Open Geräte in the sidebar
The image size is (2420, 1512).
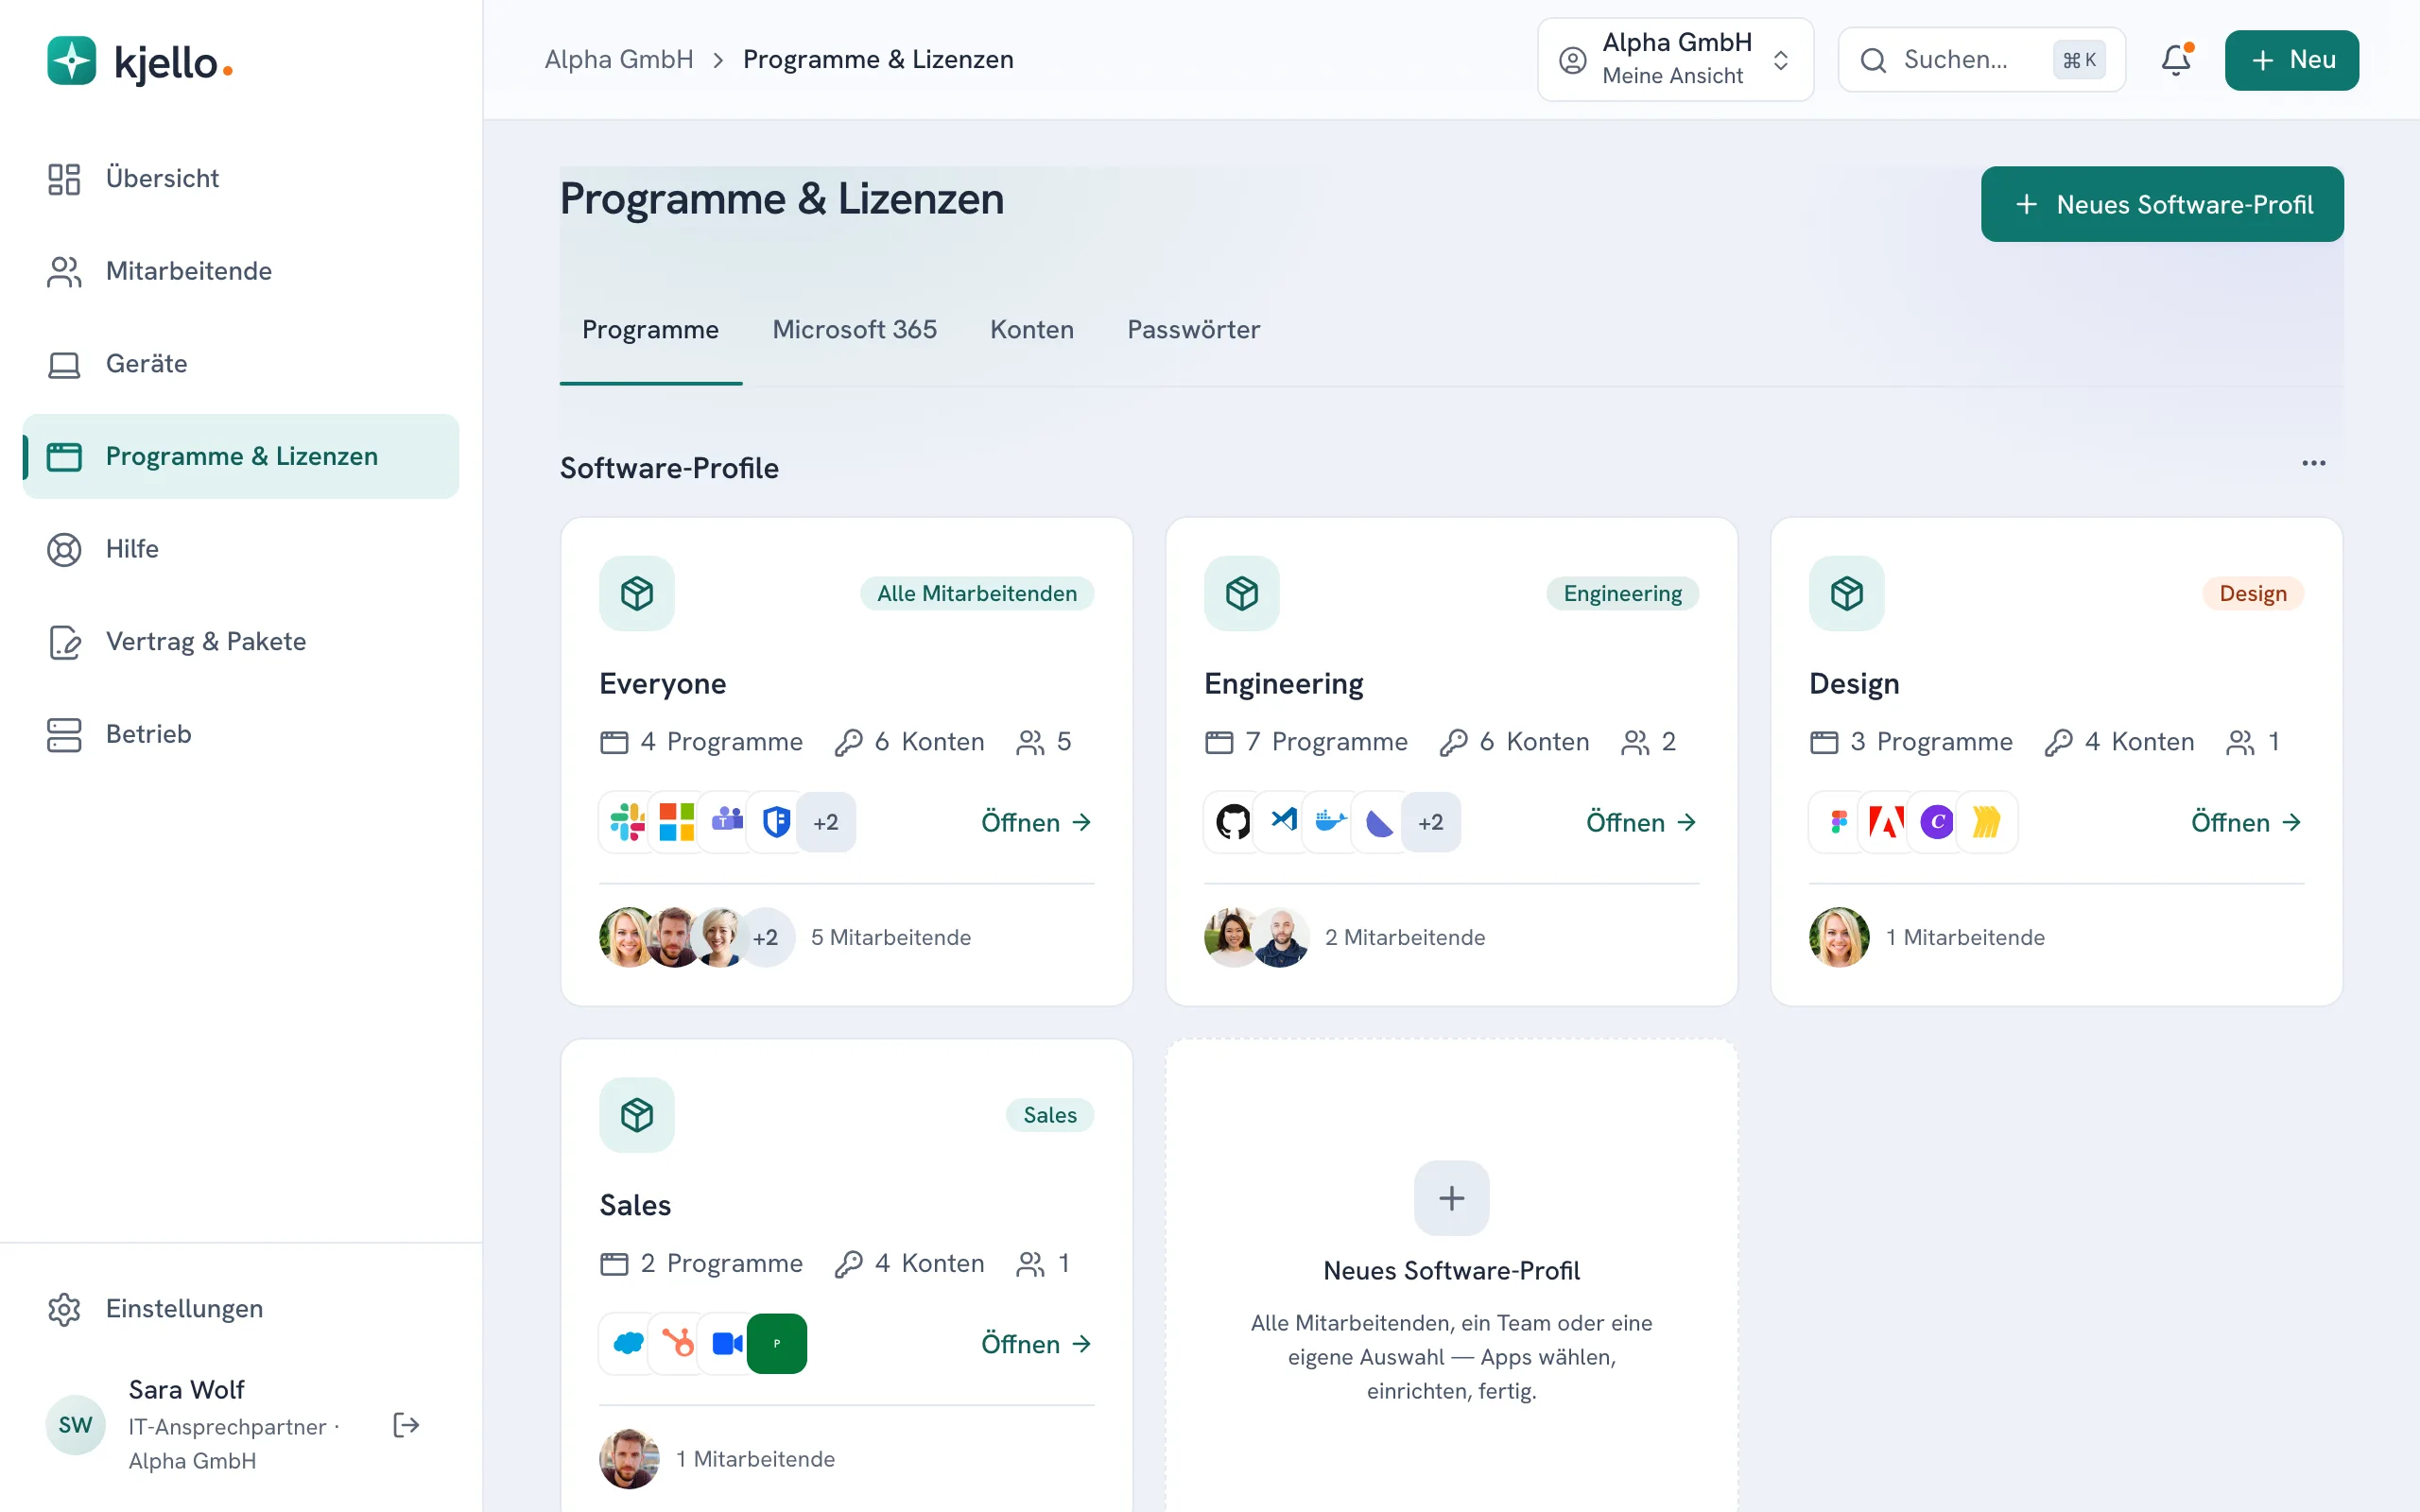[x=240, y=363]
